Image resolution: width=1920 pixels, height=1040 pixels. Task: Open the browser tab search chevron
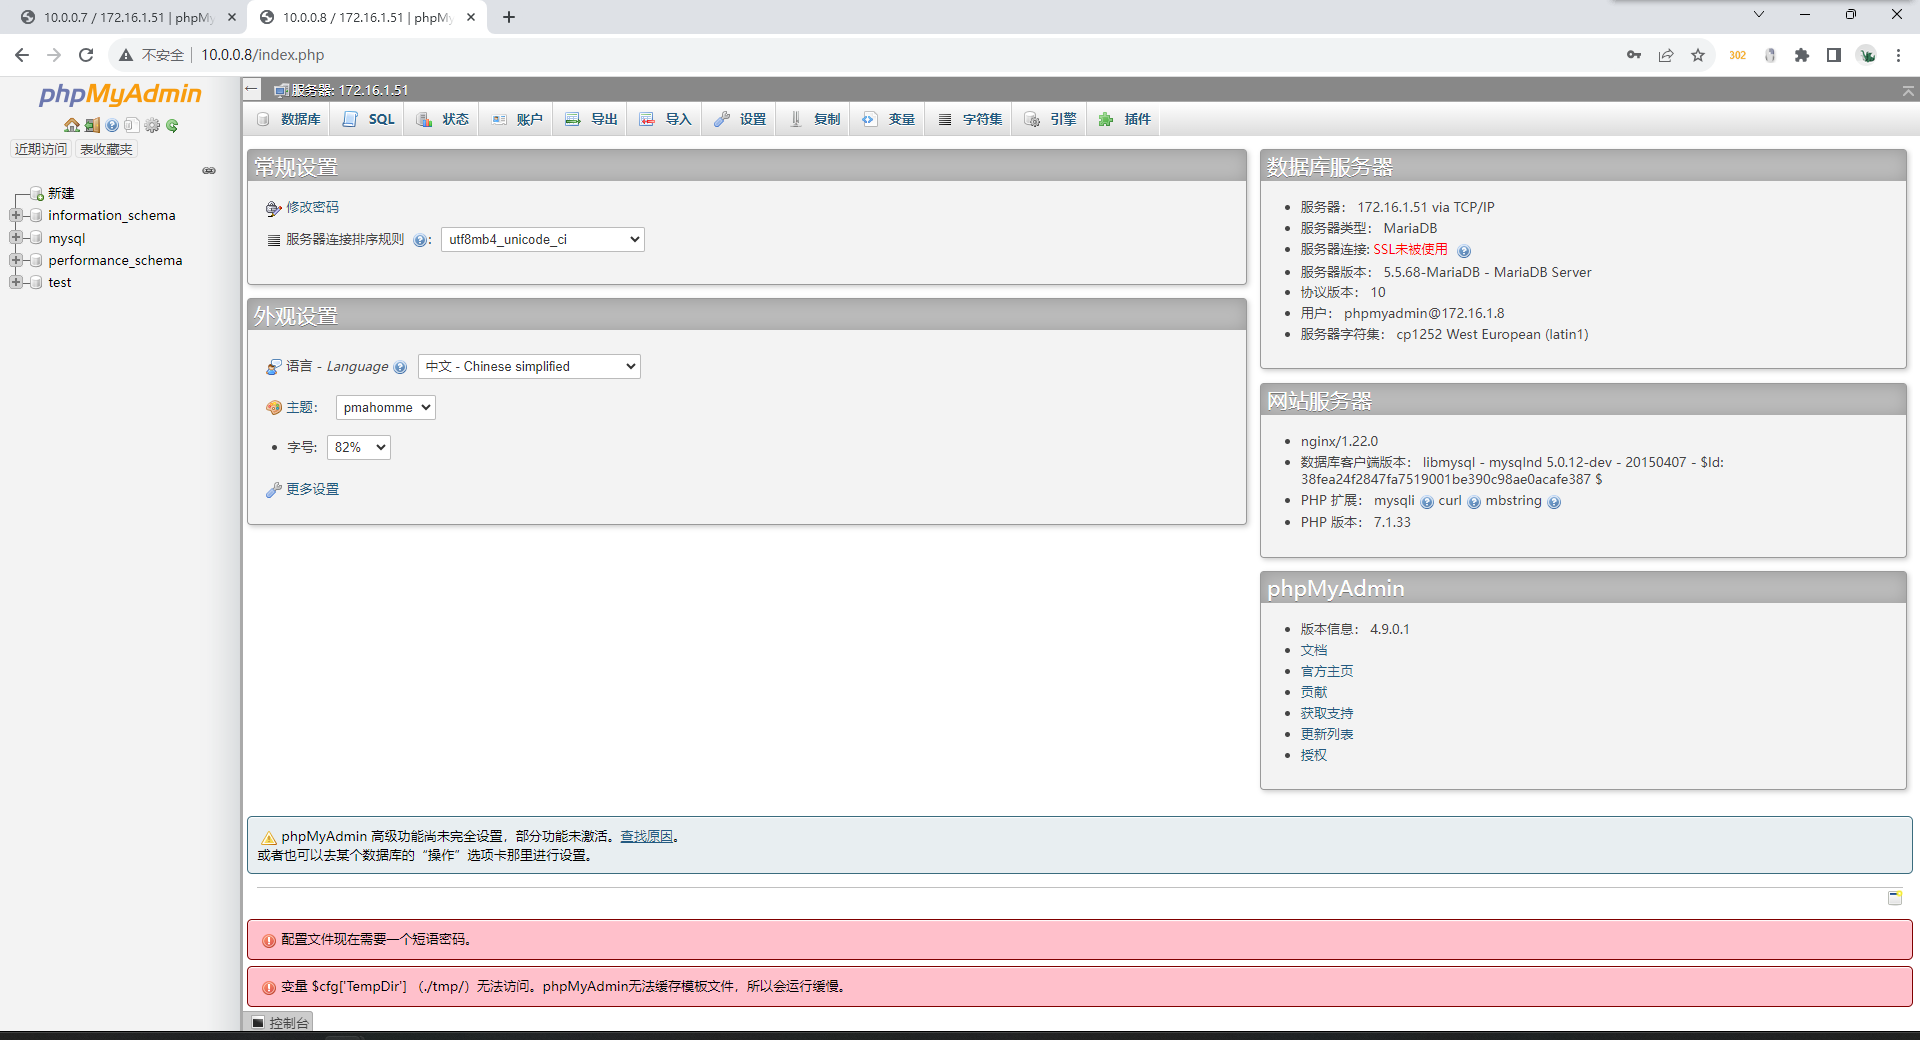coord(1759,15)
